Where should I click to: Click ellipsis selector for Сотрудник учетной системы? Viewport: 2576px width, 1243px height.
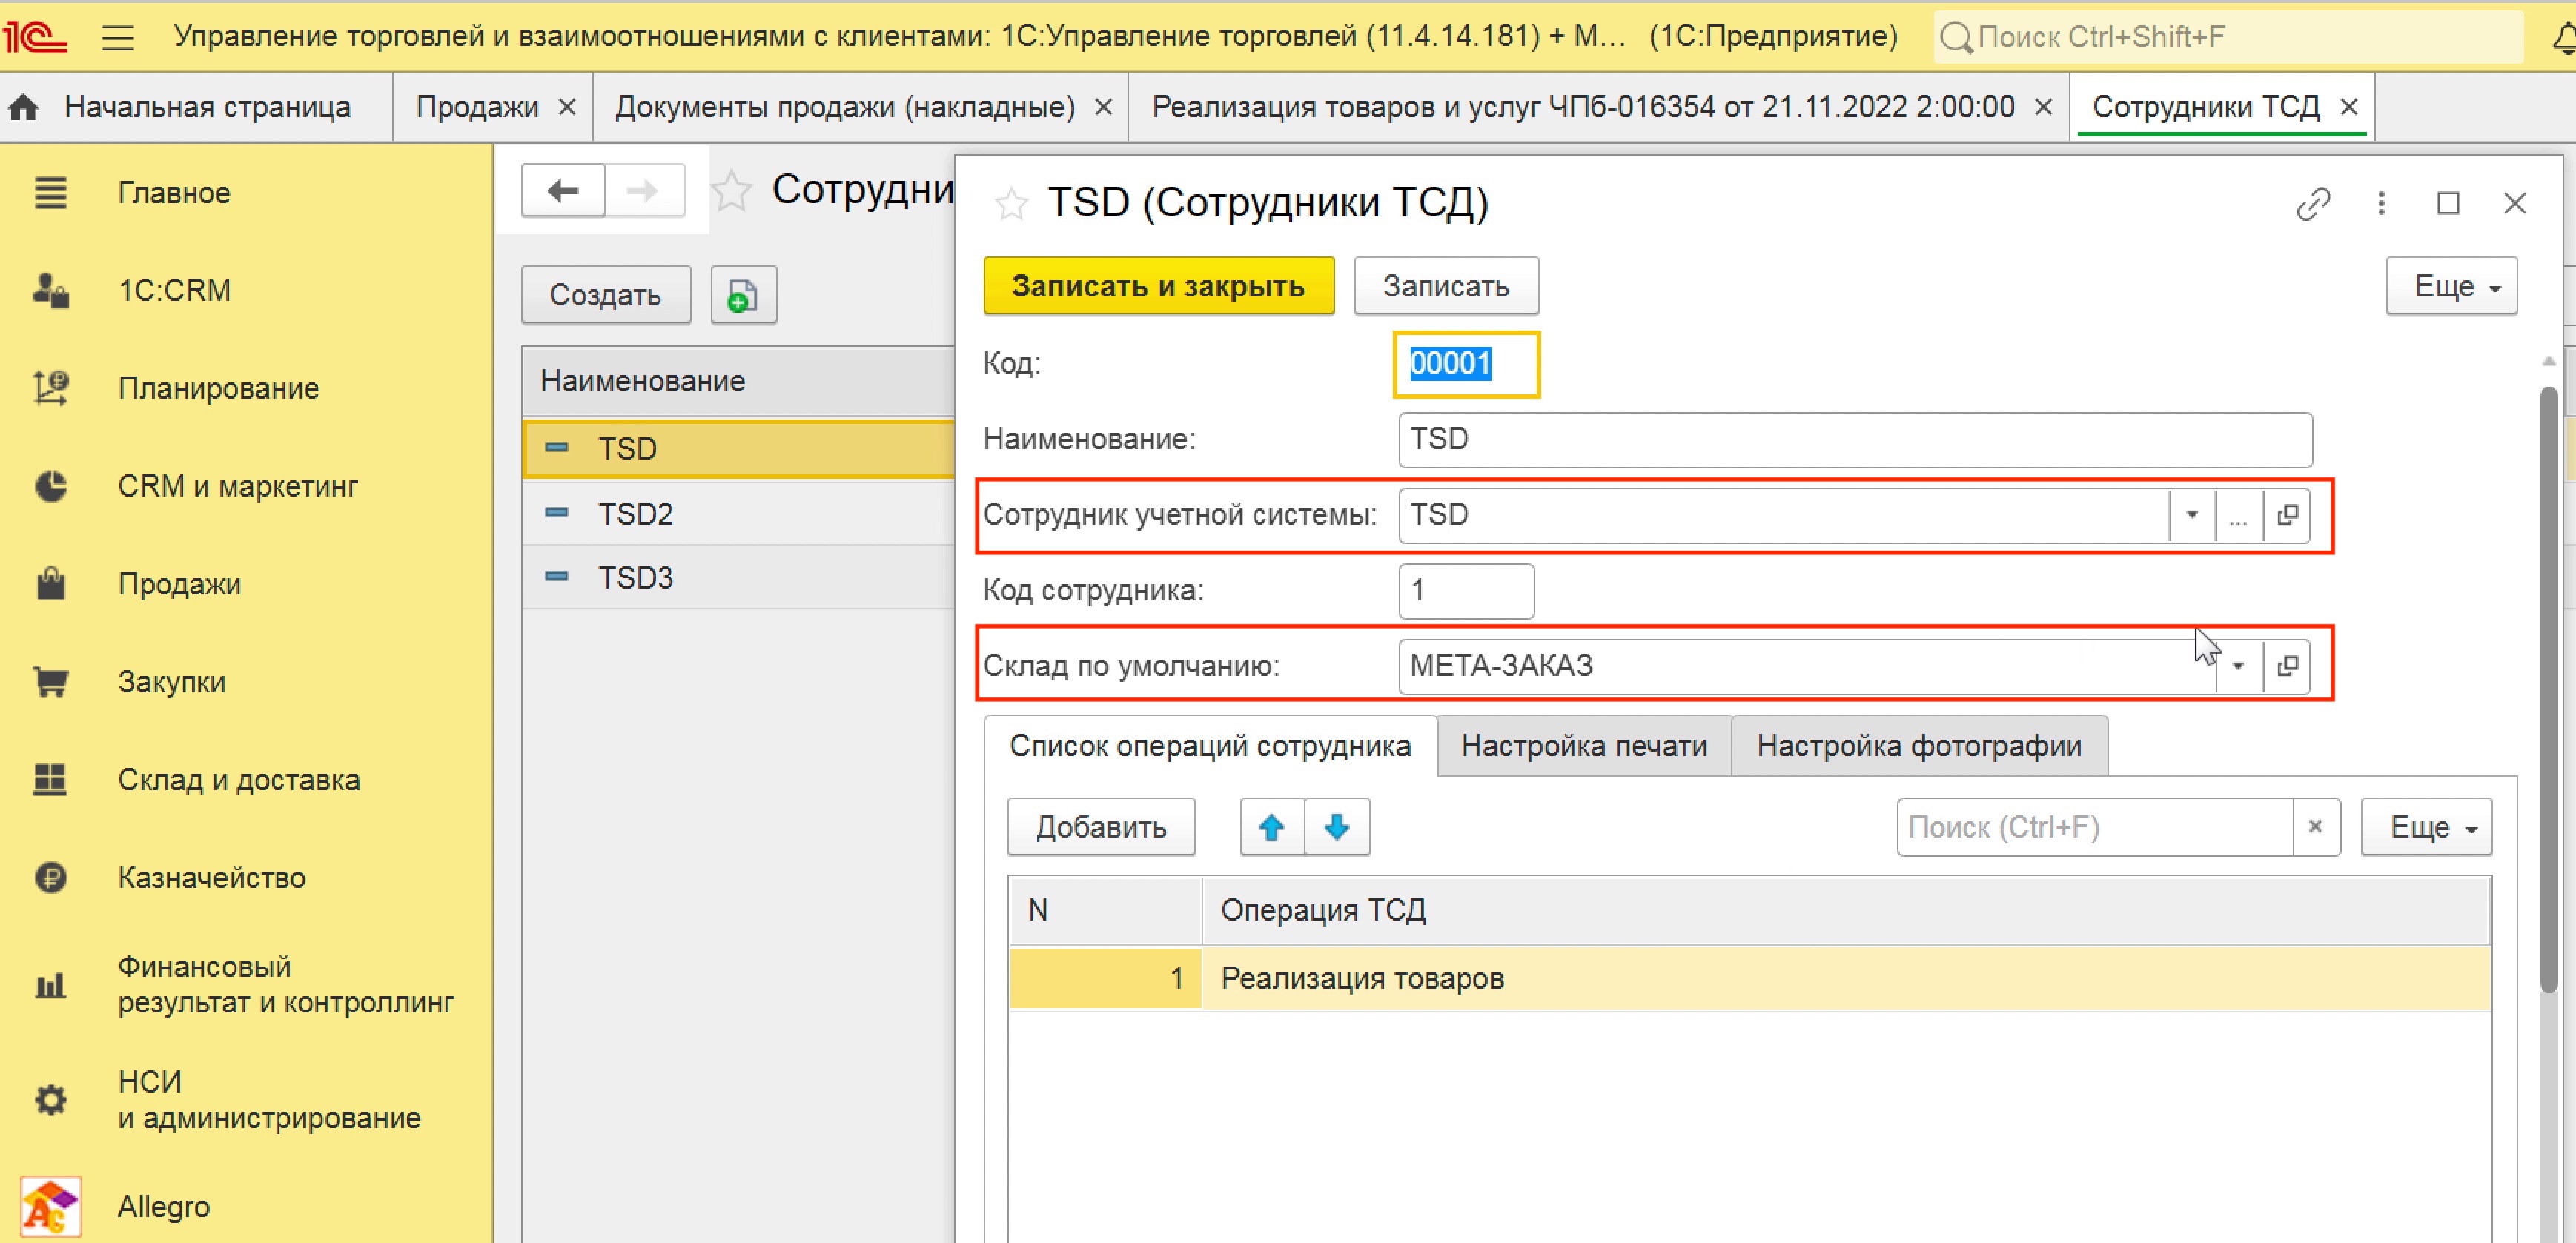[2239, 515]
